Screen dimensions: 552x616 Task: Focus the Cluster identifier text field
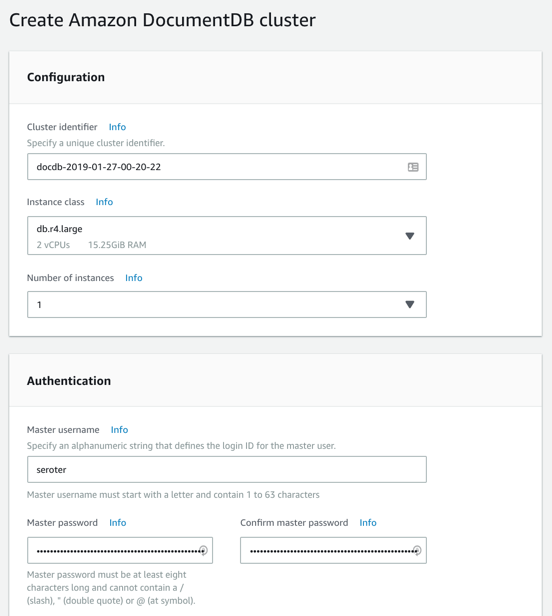click(227, 167)
